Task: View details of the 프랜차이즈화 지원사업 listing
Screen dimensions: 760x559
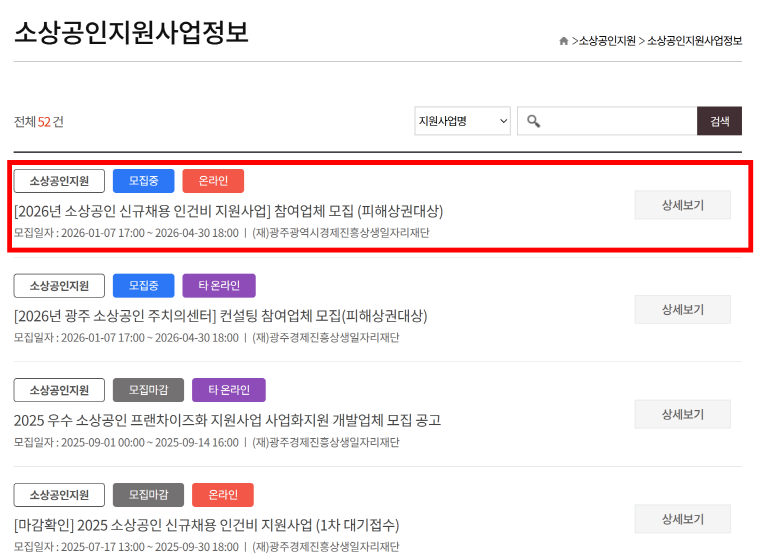Action: pos(682,414)
